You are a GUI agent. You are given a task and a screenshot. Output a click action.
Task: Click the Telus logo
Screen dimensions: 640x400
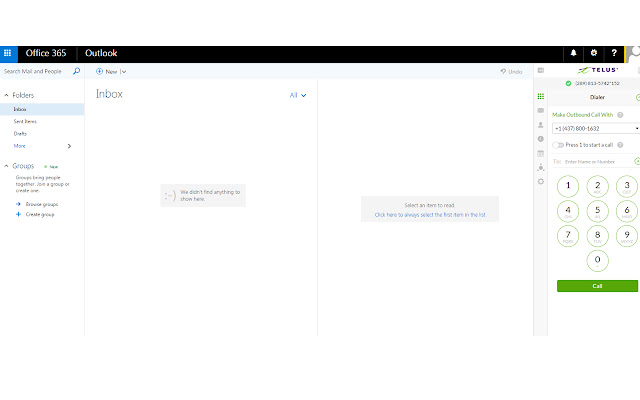pos(598,70)
